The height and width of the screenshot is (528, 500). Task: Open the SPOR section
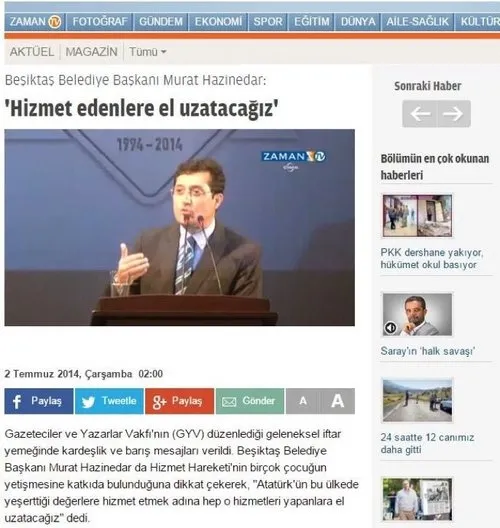(268, 22)
